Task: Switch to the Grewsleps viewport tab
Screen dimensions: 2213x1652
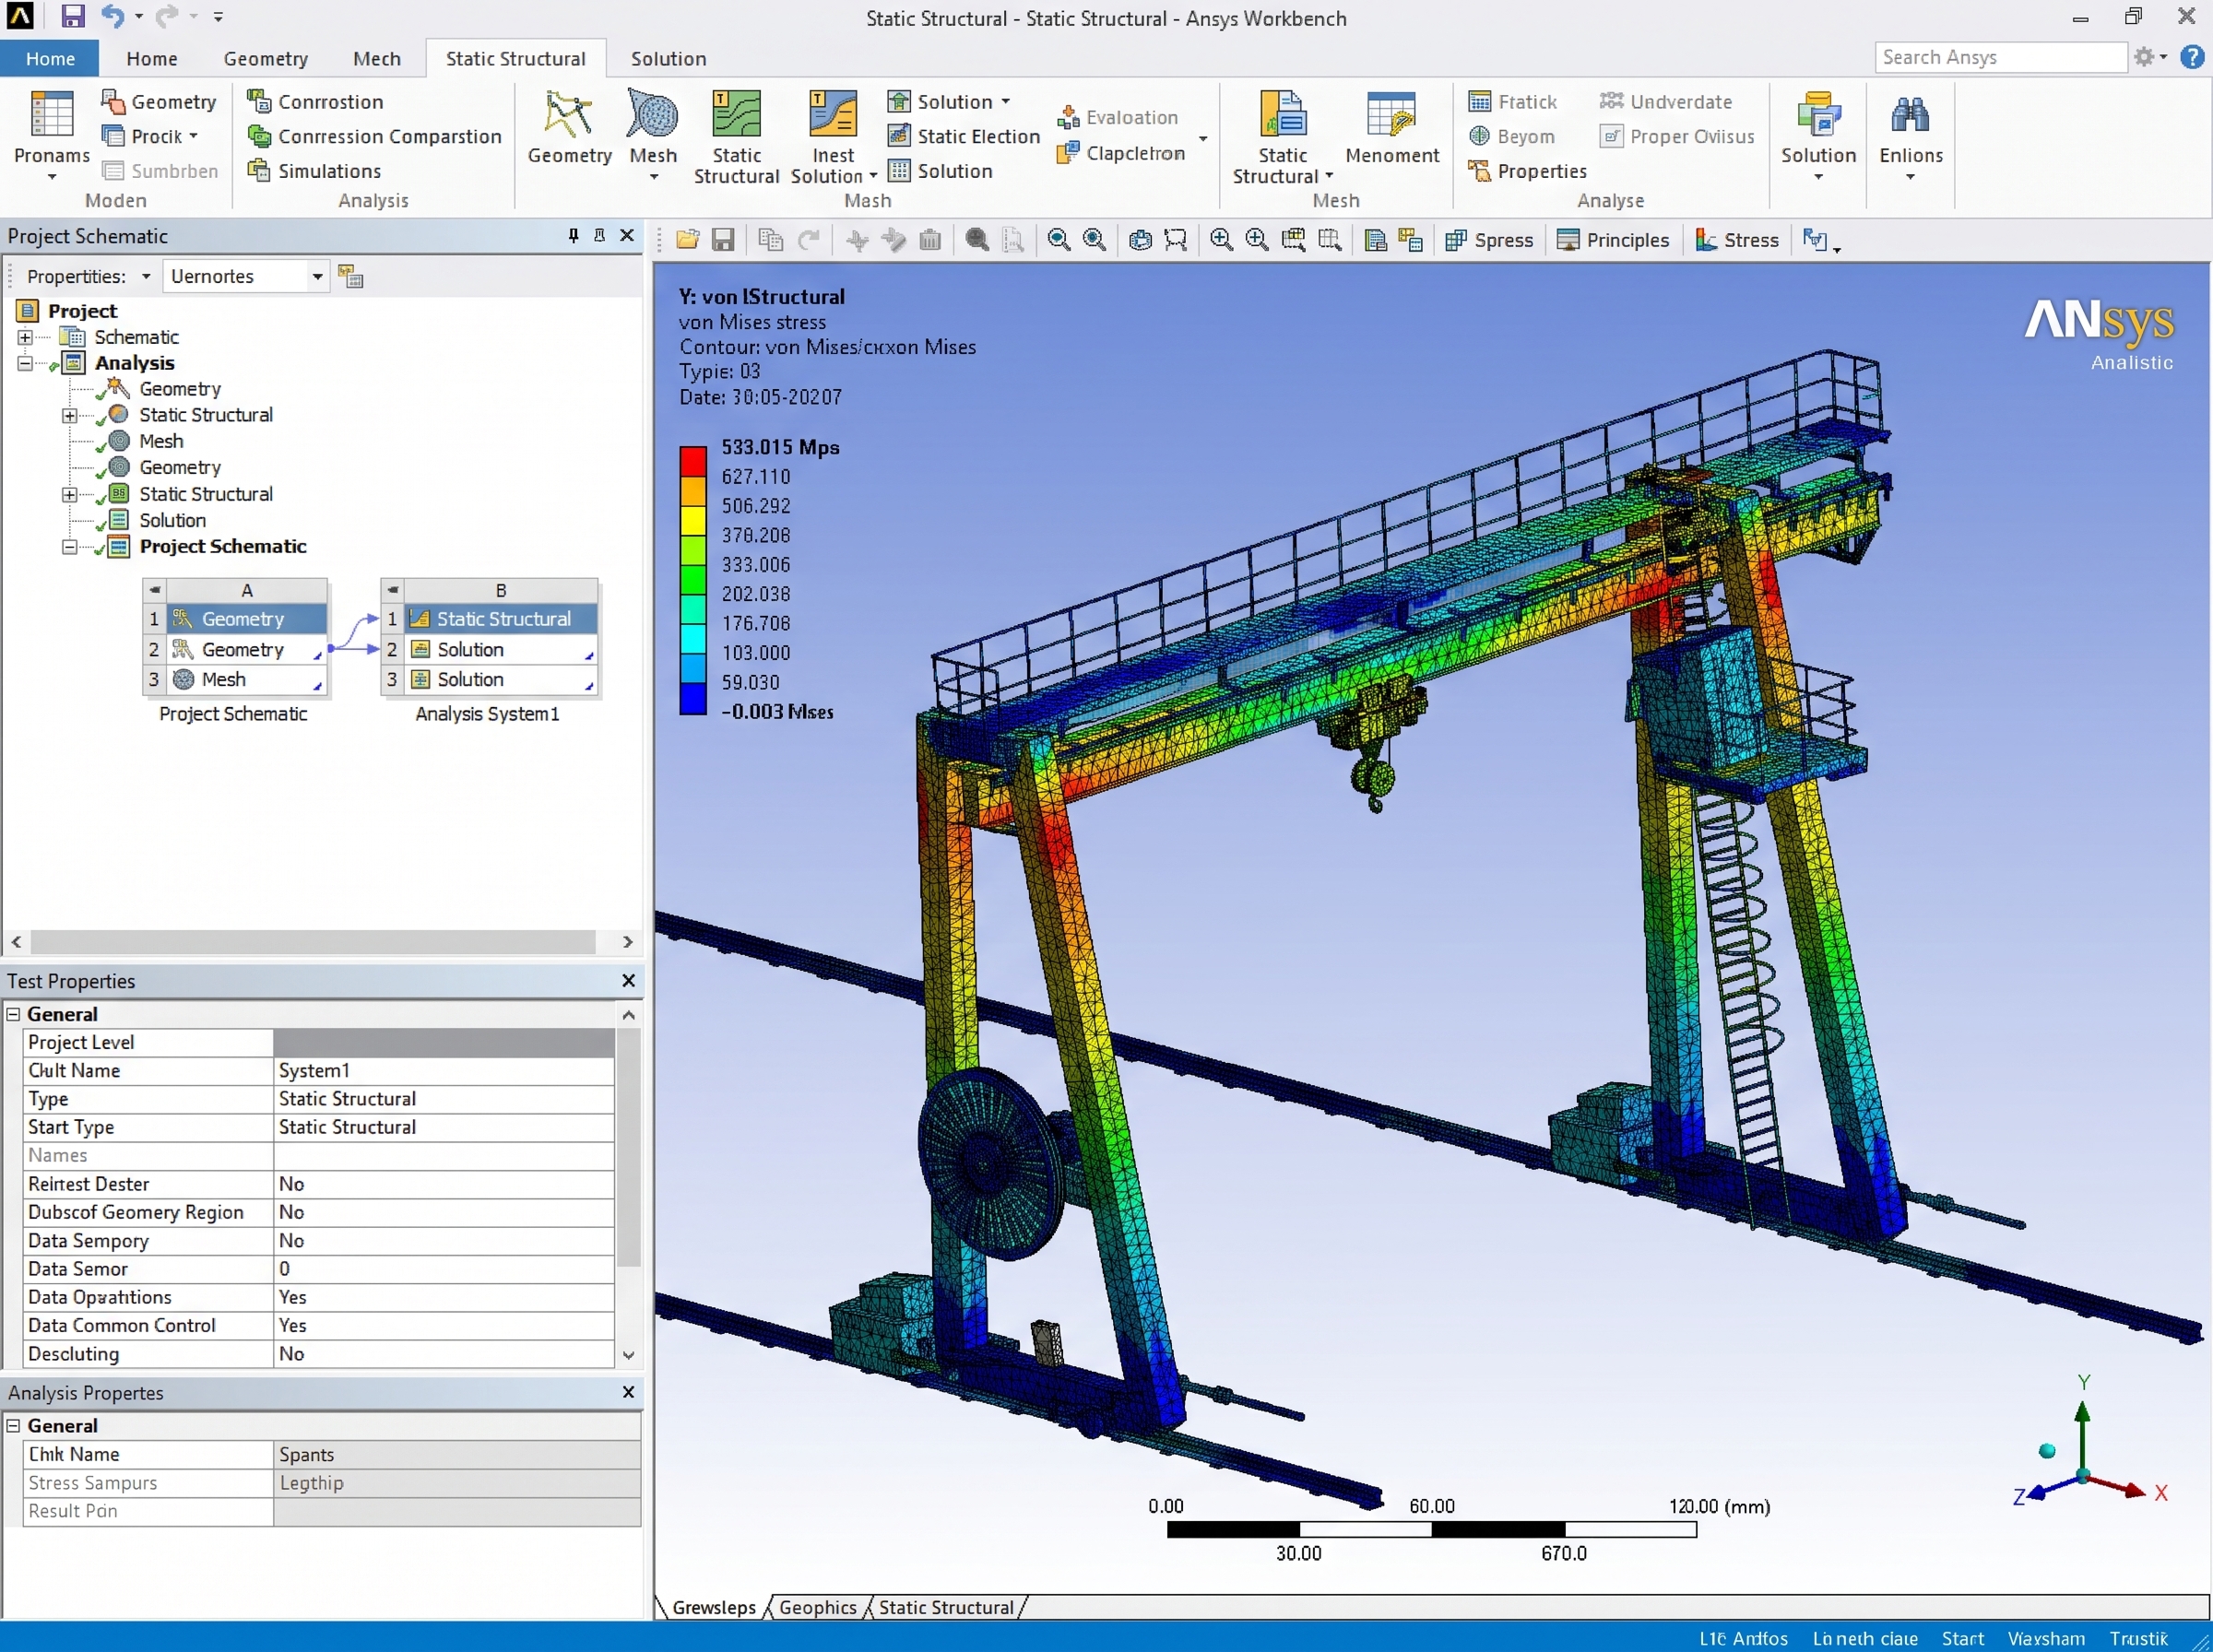Action: [713, 1606]
